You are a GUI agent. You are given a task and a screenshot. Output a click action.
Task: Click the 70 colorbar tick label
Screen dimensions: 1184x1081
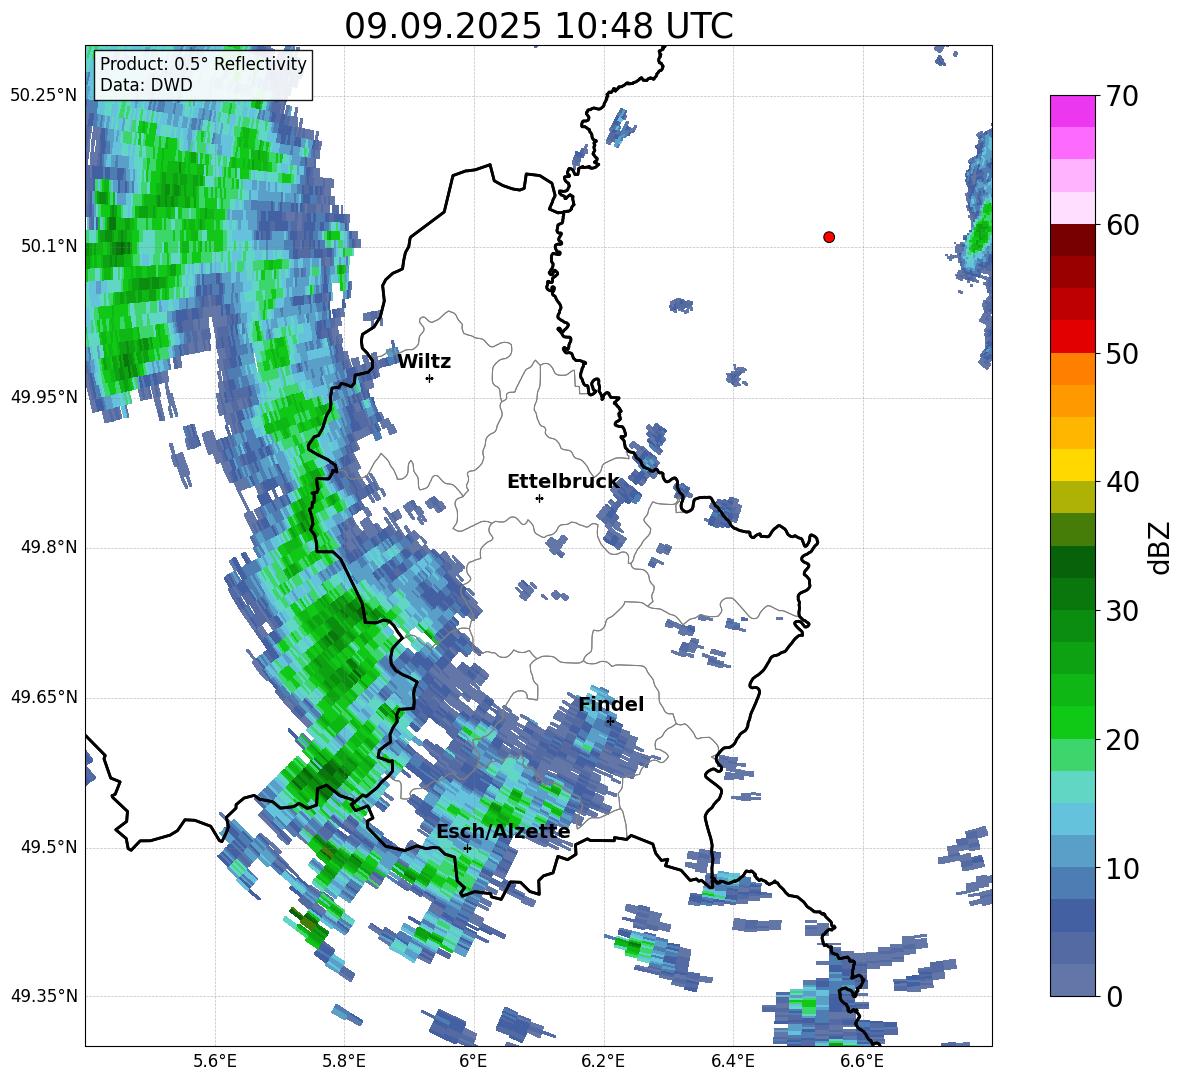[x=1122, y=96]
